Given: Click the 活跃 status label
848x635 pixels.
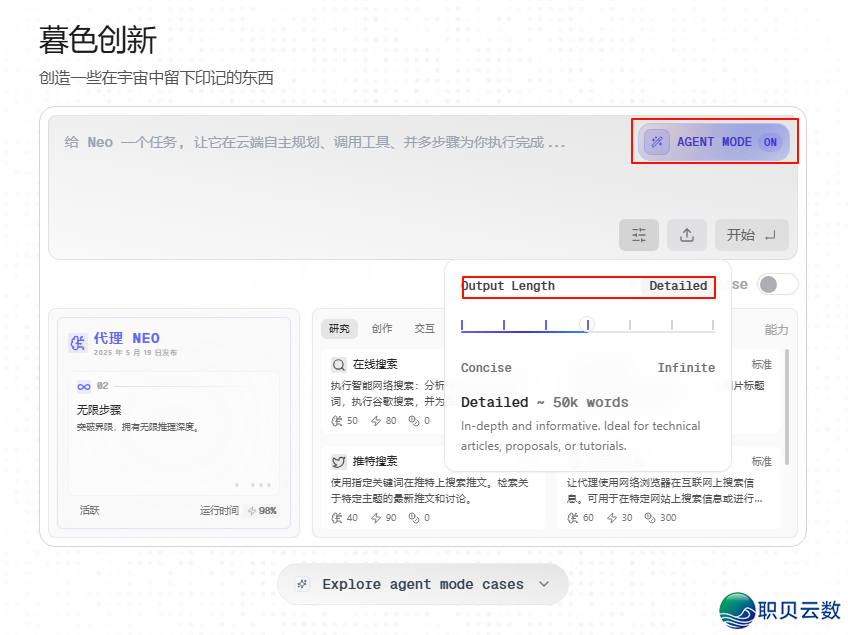Looking at the screenshot, I should pos(90,510).
